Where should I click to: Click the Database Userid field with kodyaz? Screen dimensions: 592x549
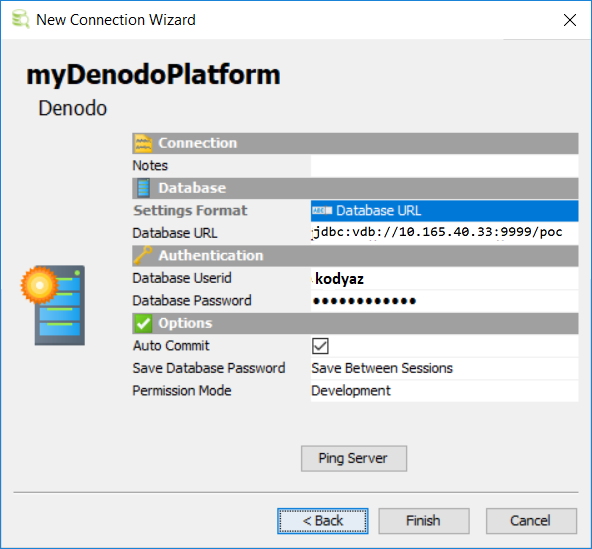coord(444,278)
